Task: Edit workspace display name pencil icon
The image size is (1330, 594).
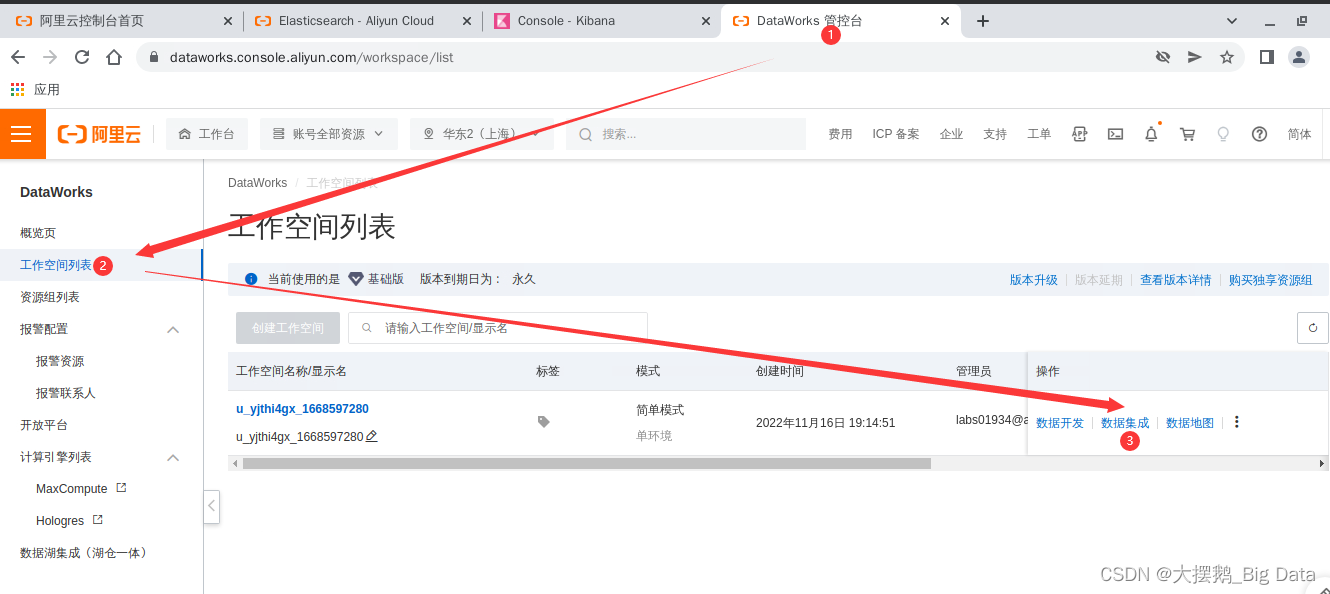Action: point(372,436)
